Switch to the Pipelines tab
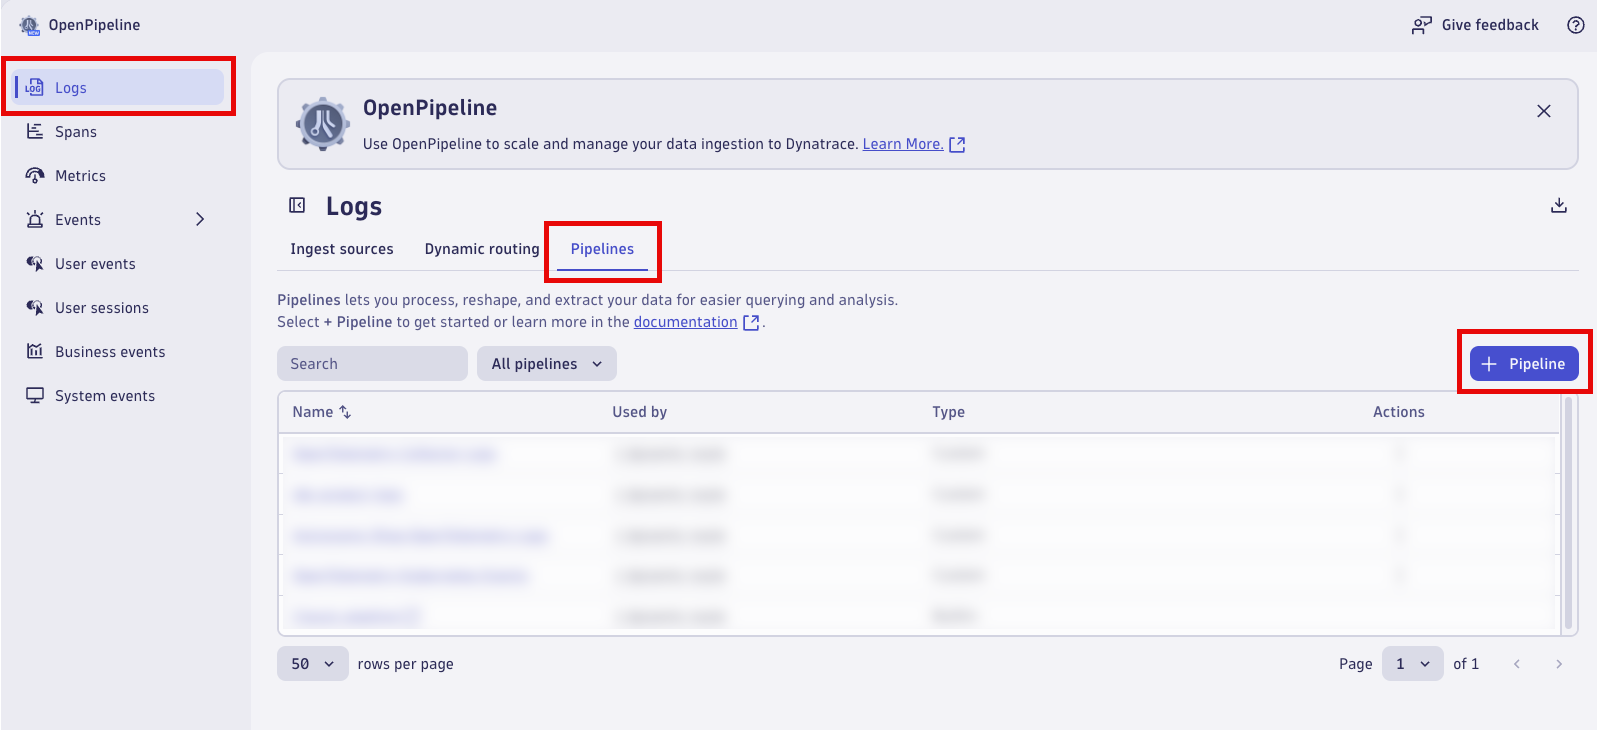 click(602, 249)
